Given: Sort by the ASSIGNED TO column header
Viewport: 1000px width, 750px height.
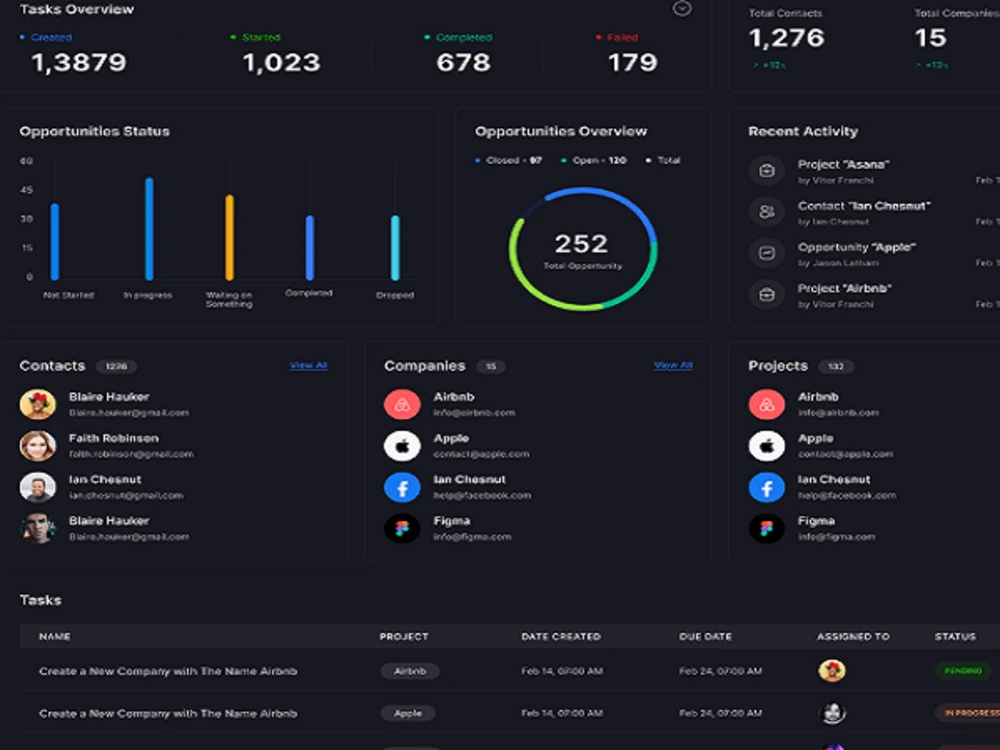Looking at the screenshot, I should click(853, 636).
